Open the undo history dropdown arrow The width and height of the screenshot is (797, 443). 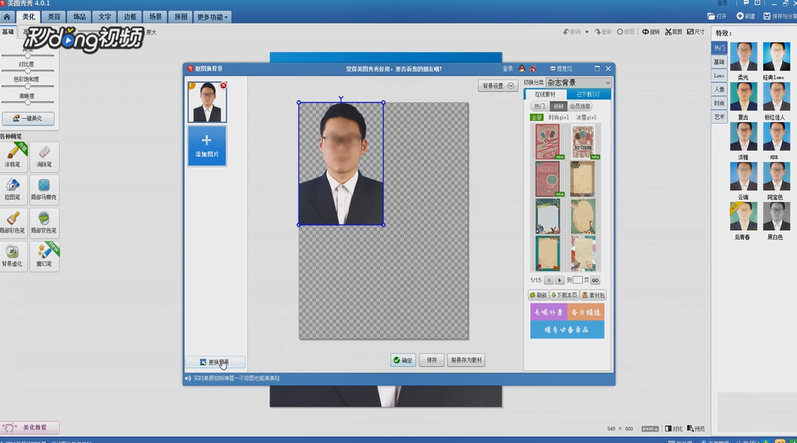(587, 31)
